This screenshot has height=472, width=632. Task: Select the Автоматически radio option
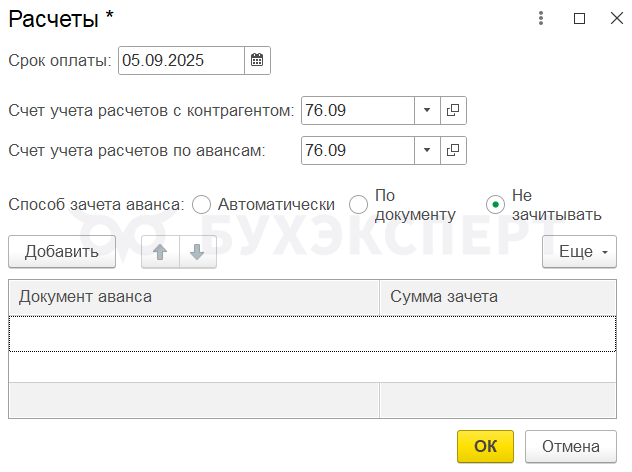201,204
